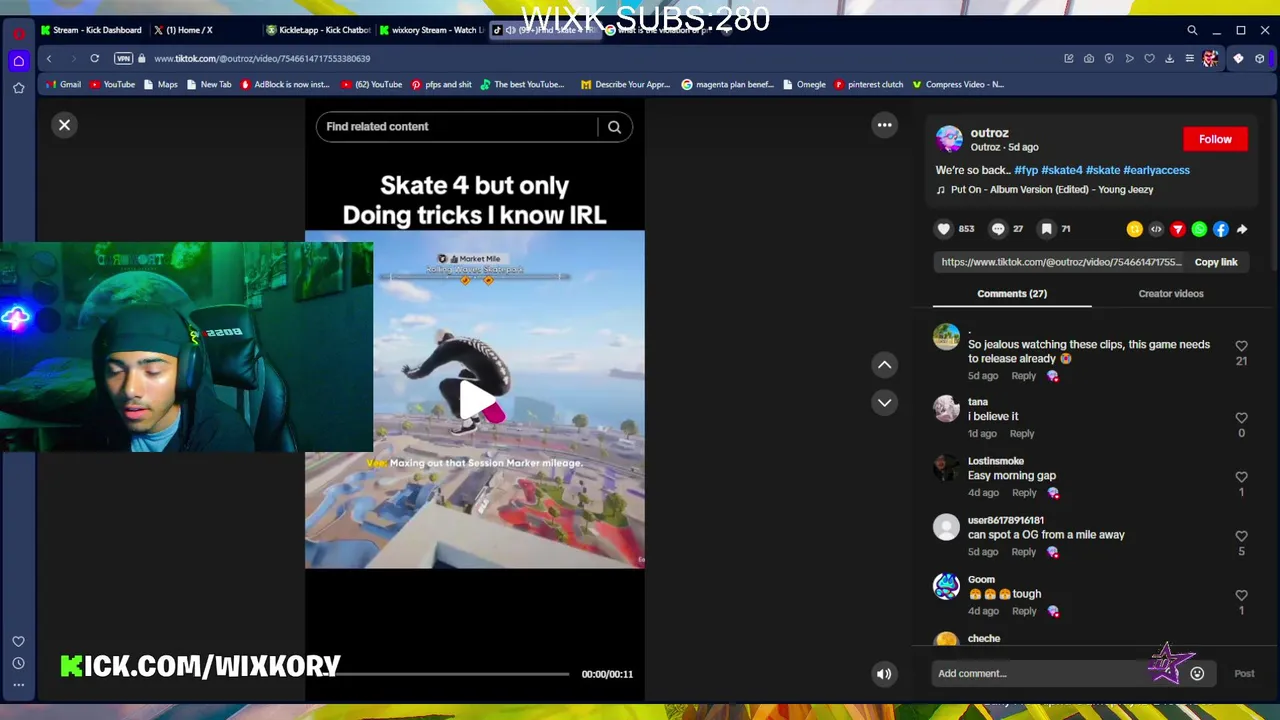
Task: Like the video using the heart icon
Action: (943, 229)
